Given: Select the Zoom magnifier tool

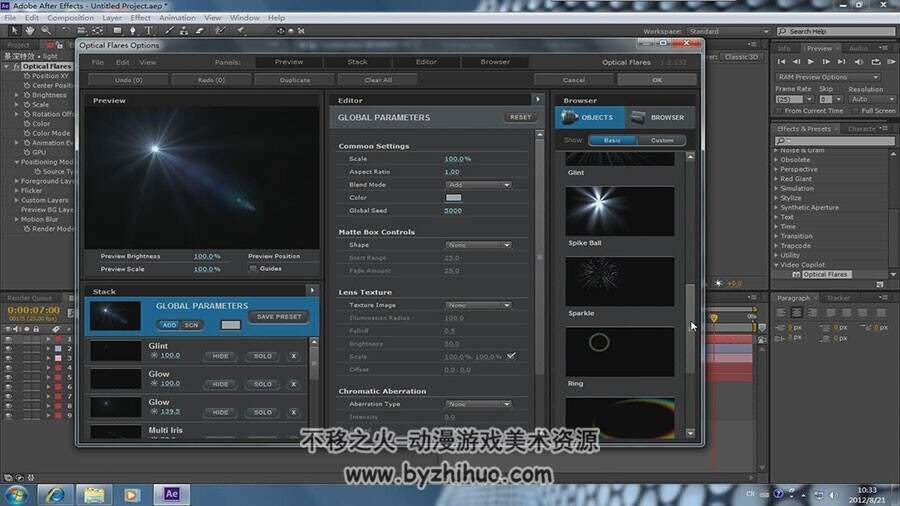Looking at the screenshot, I should 45,30.
